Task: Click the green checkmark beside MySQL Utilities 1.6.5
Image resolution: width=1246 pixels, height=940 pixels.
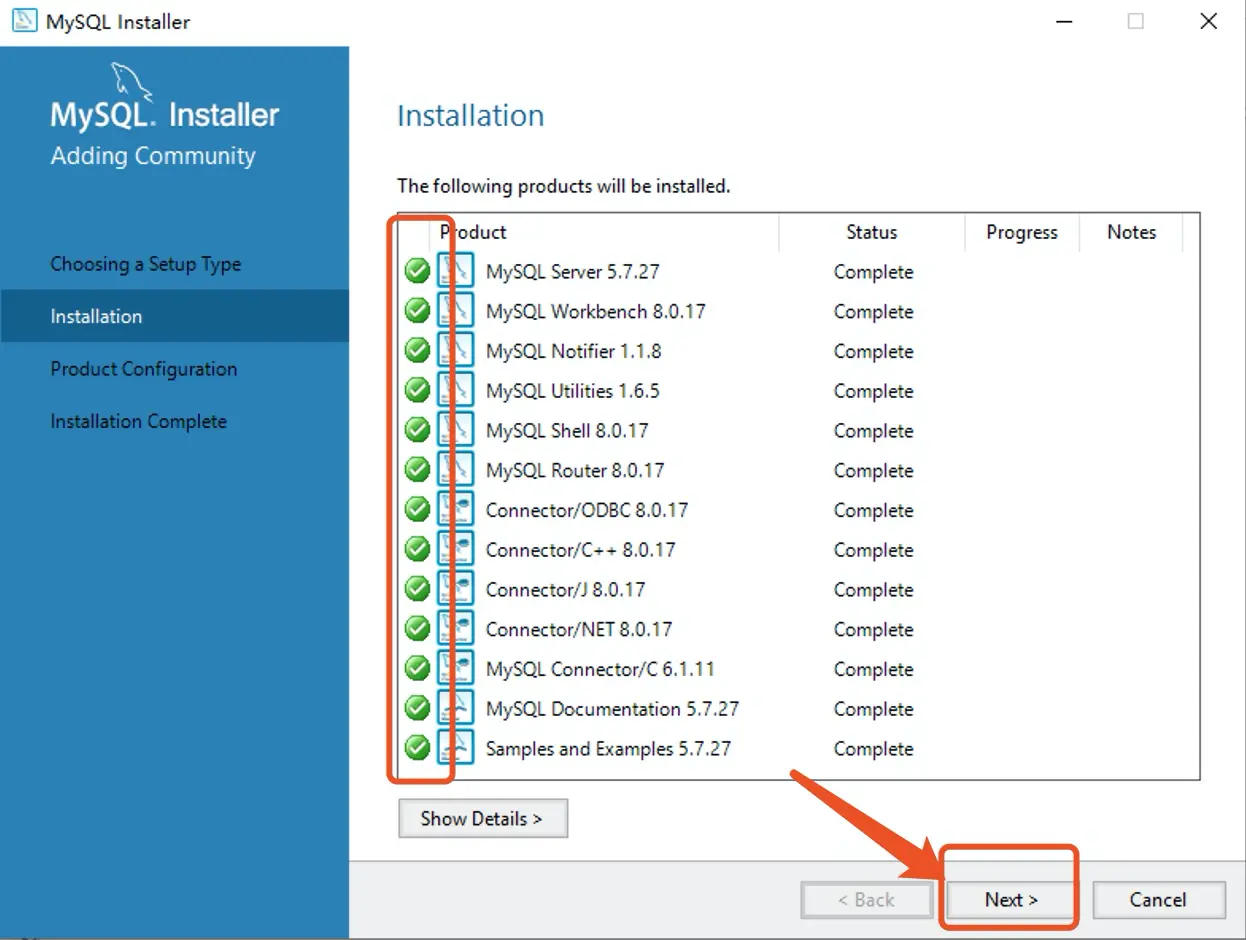Action: [417, 390]
